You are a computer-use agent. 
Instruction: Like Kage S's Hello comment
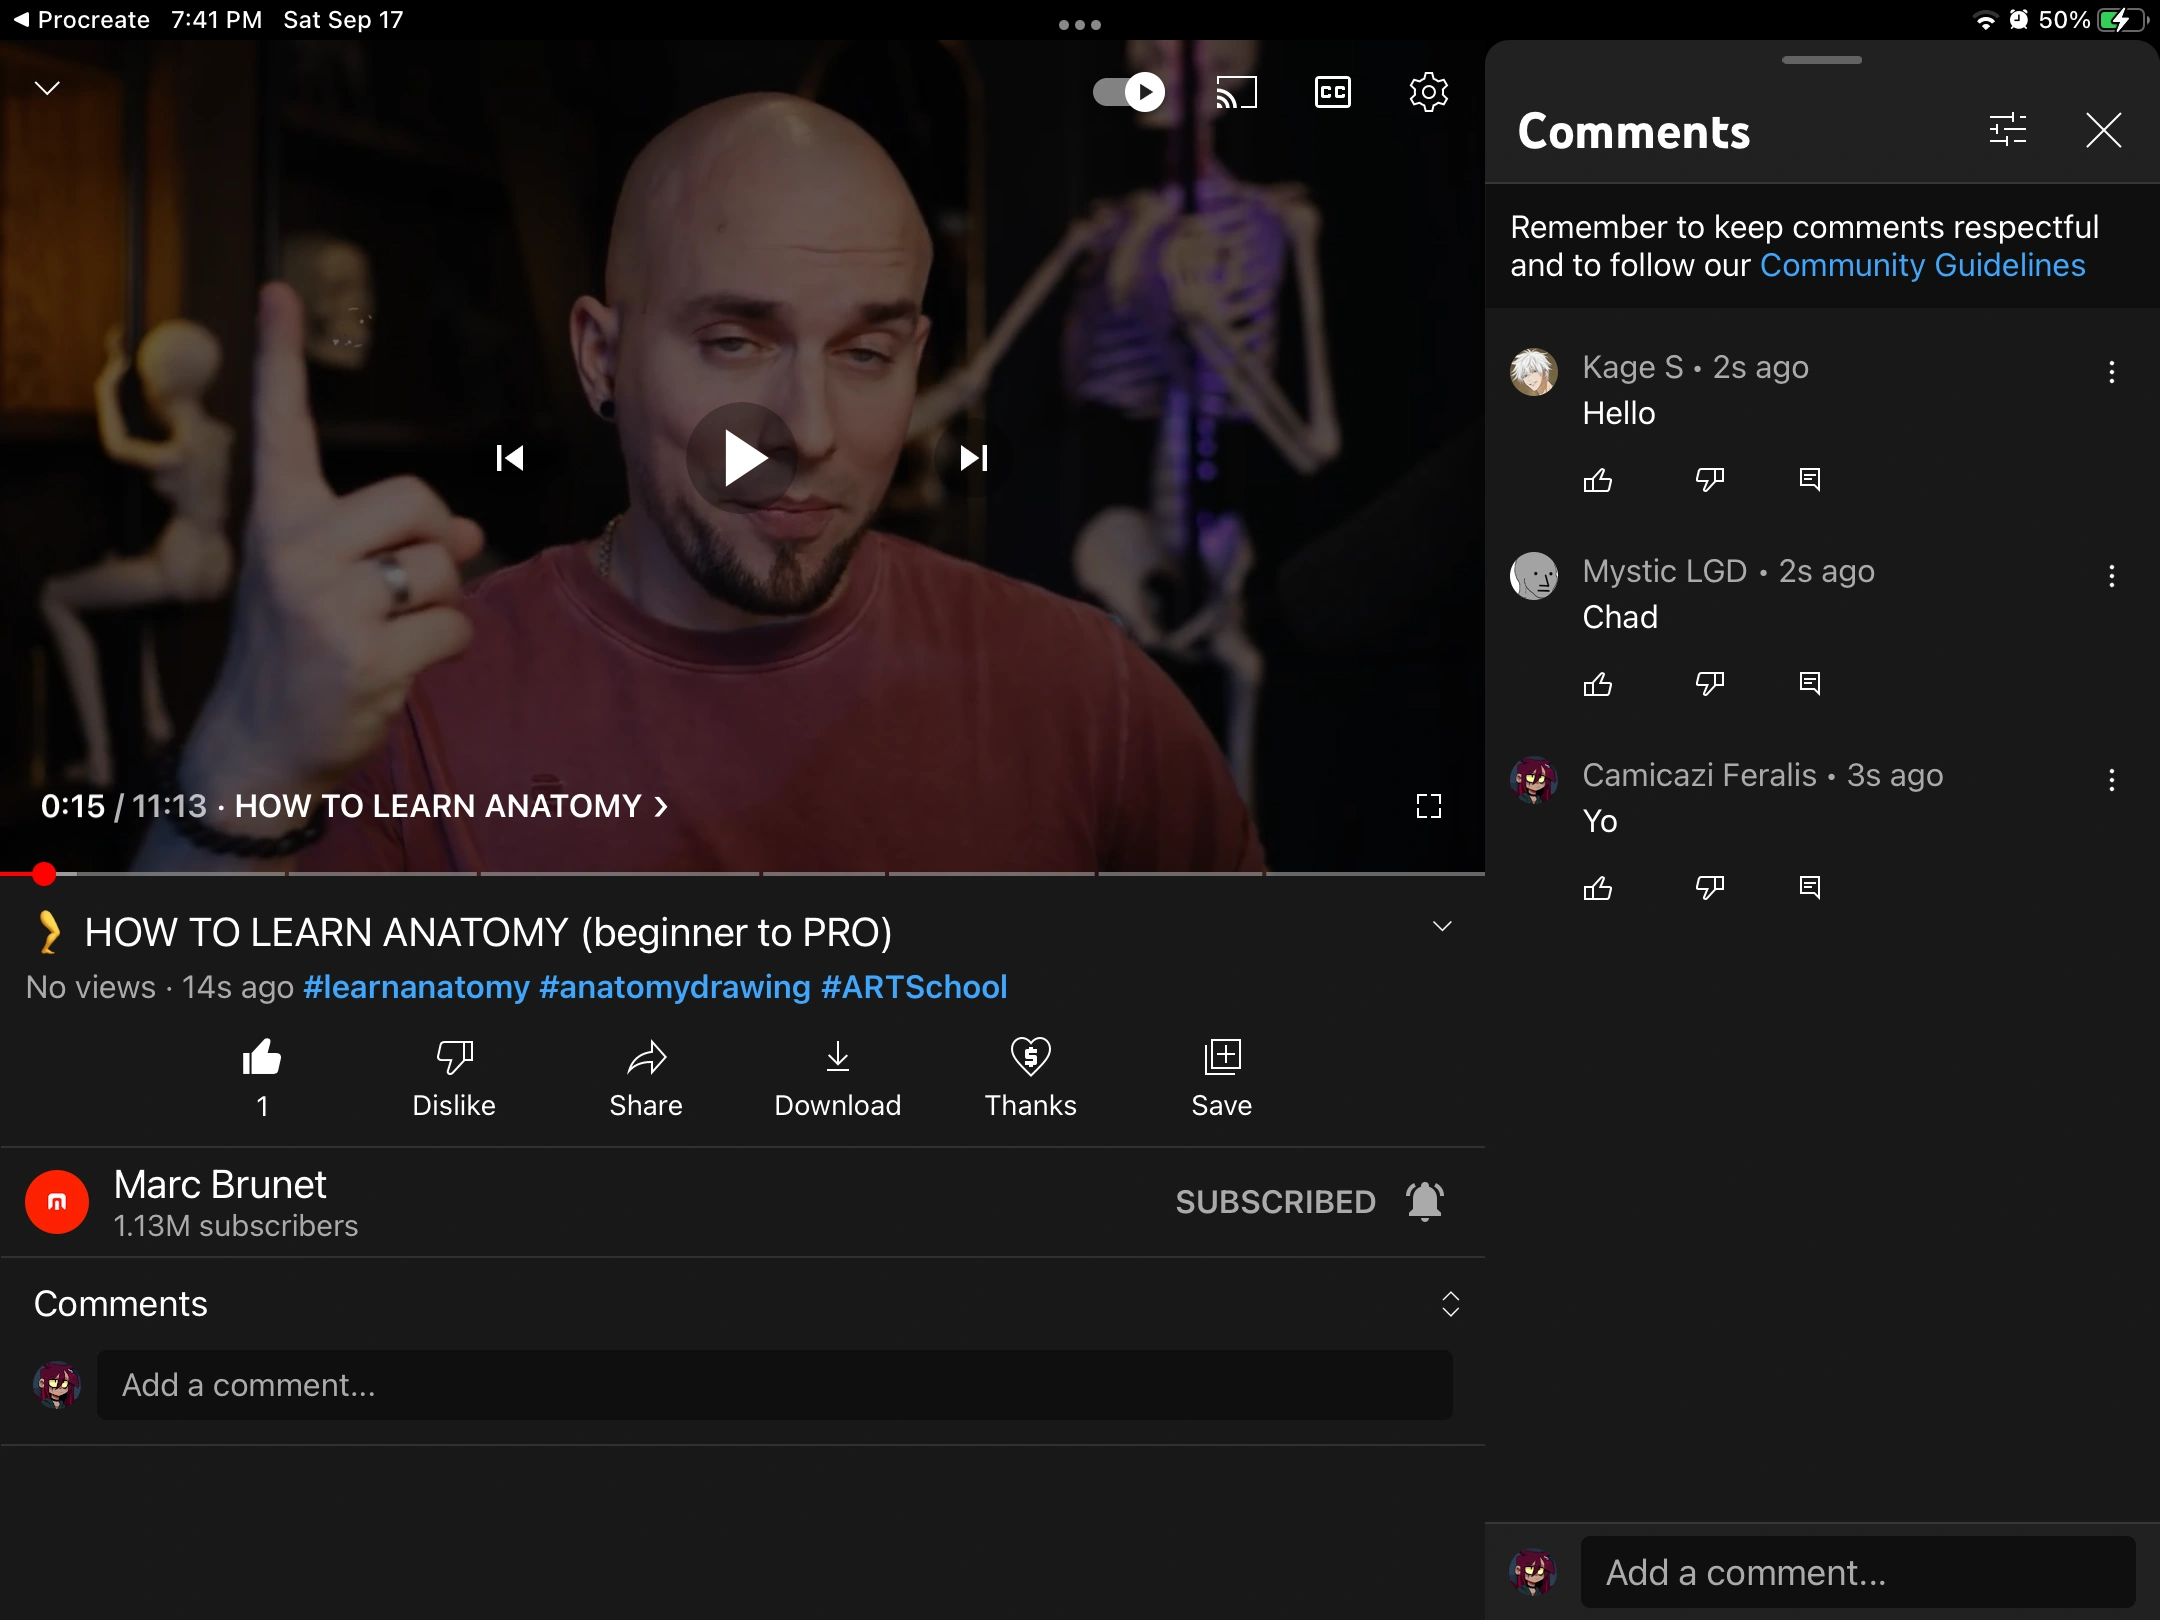(1598, 481)
